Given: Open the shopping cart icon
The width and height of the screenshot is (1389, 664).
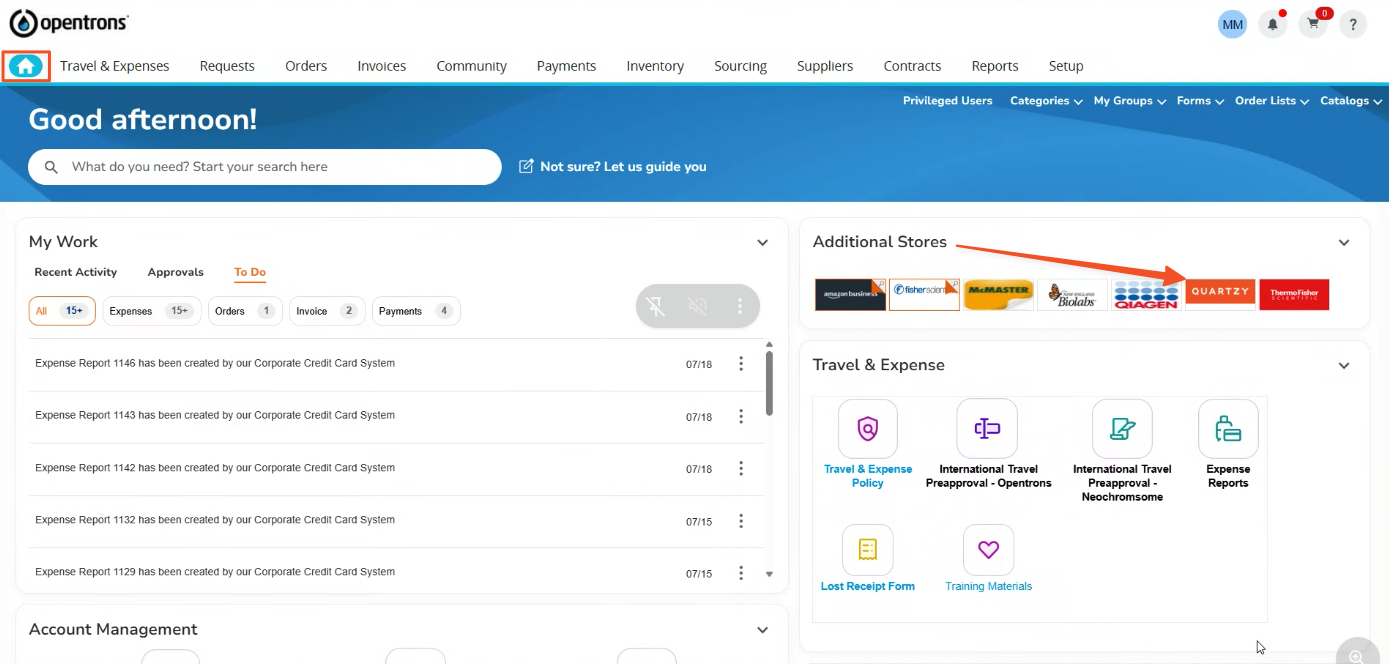Looking at the screenshot, I should 1312,25.
